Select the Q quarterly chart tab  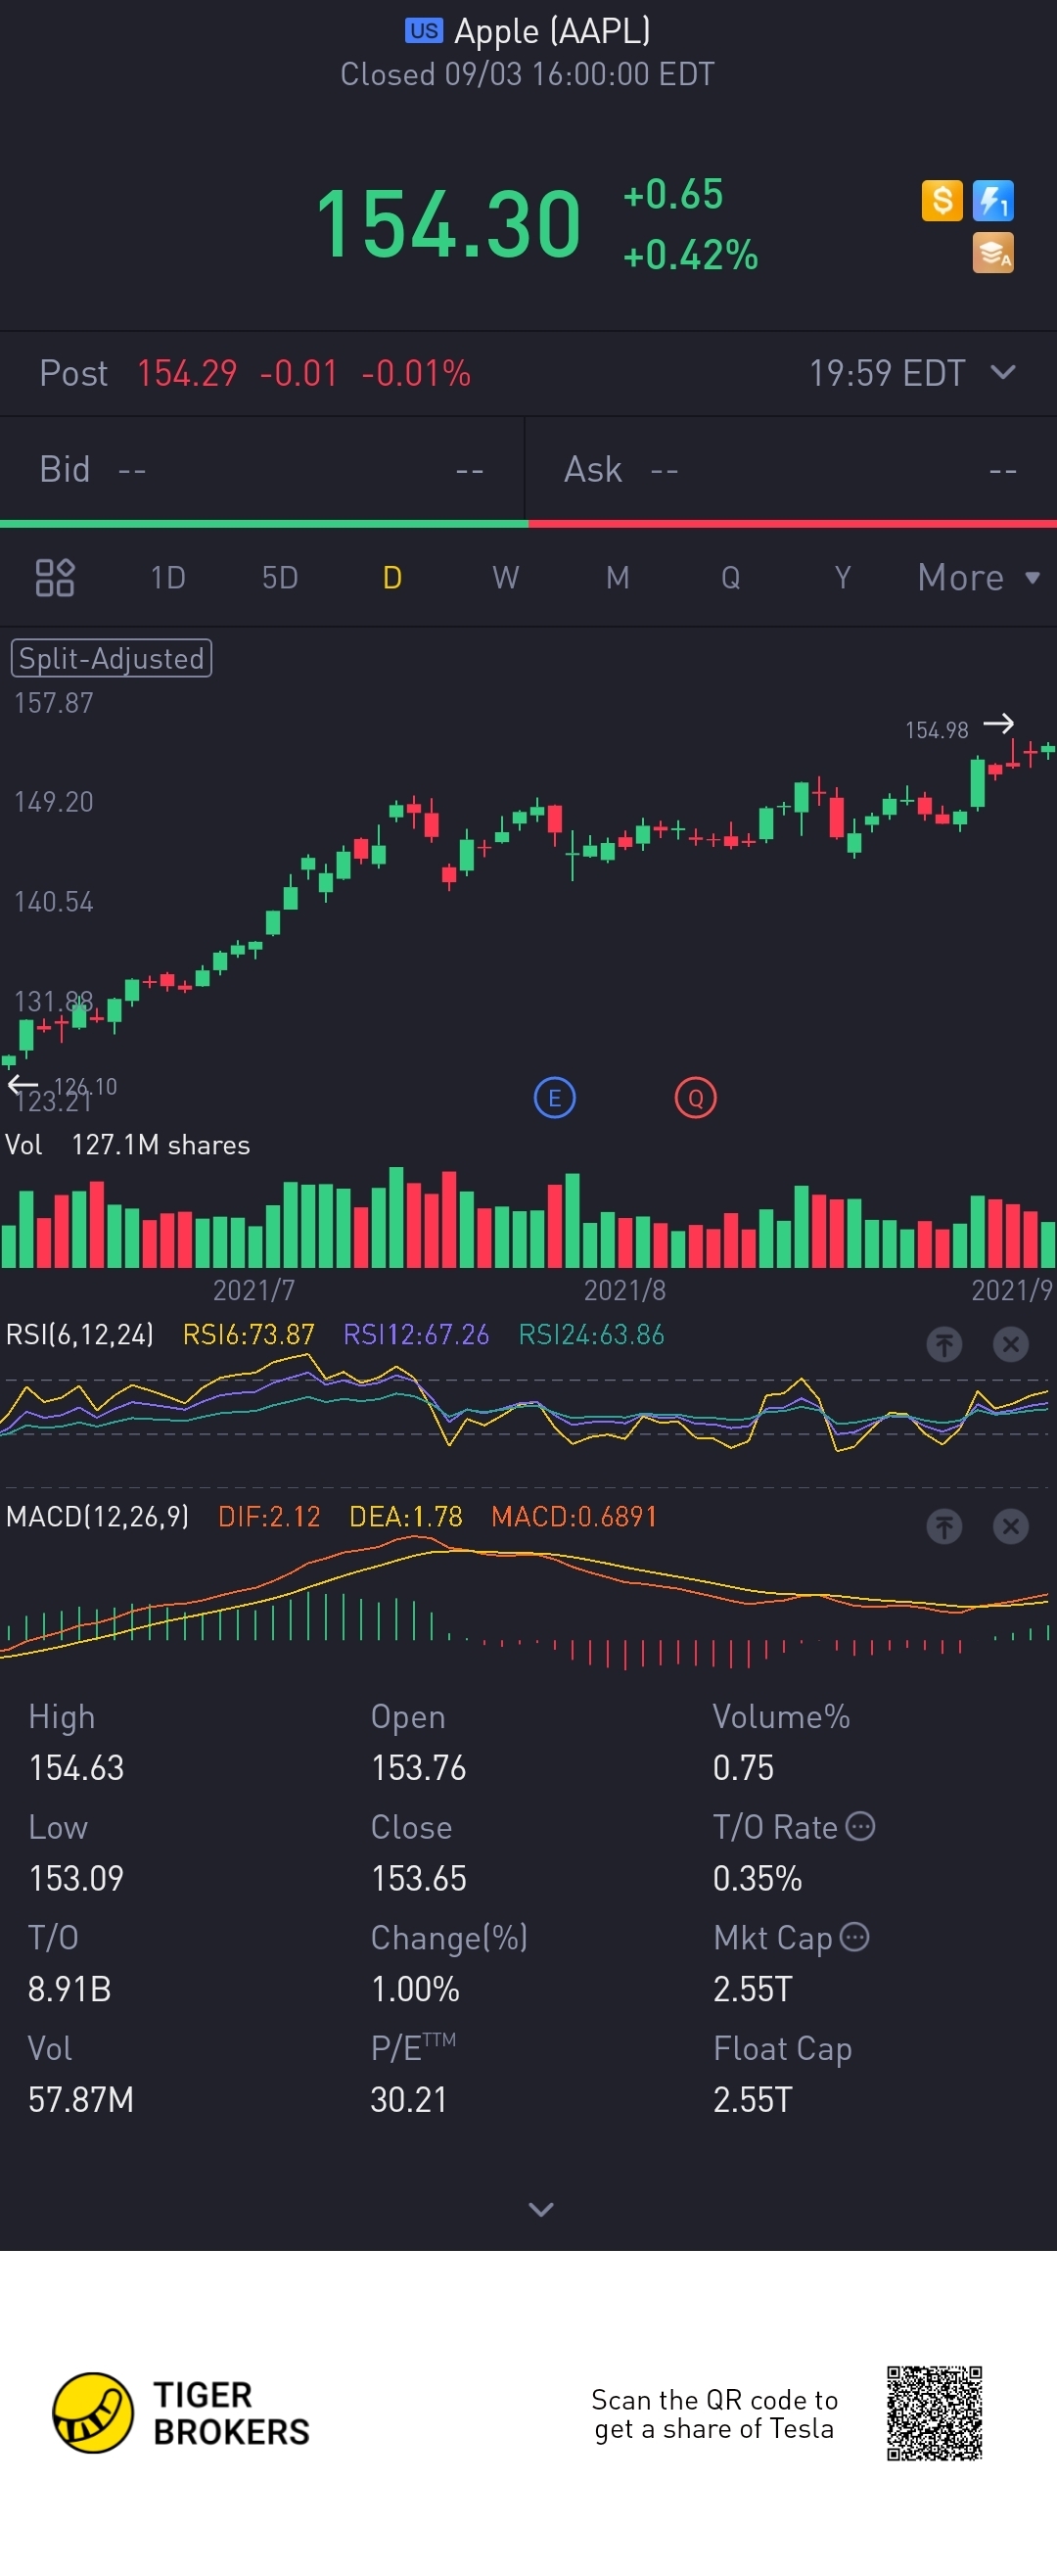click(x=731, y=577)
